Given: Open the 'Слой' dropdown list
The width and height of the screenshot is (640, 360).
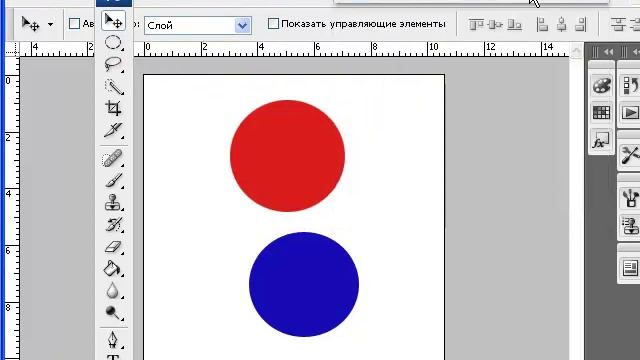Looking at the screenshot, I should coord(242,26).
